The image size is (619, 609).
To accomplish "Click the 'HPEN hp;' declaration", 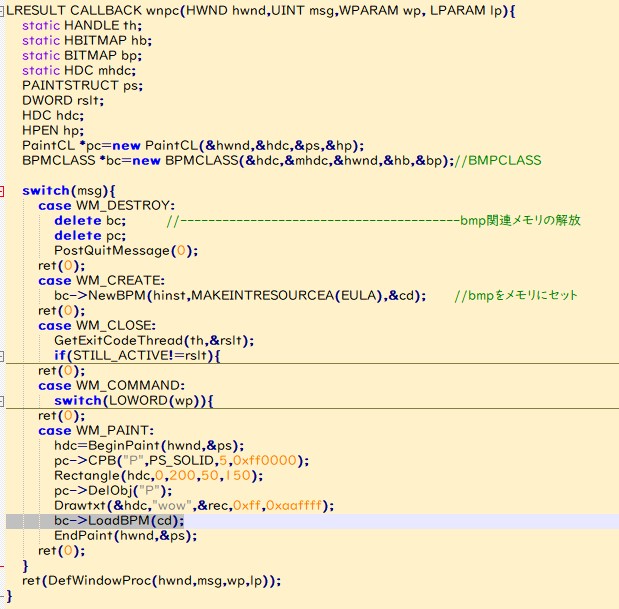I will 53,131.
